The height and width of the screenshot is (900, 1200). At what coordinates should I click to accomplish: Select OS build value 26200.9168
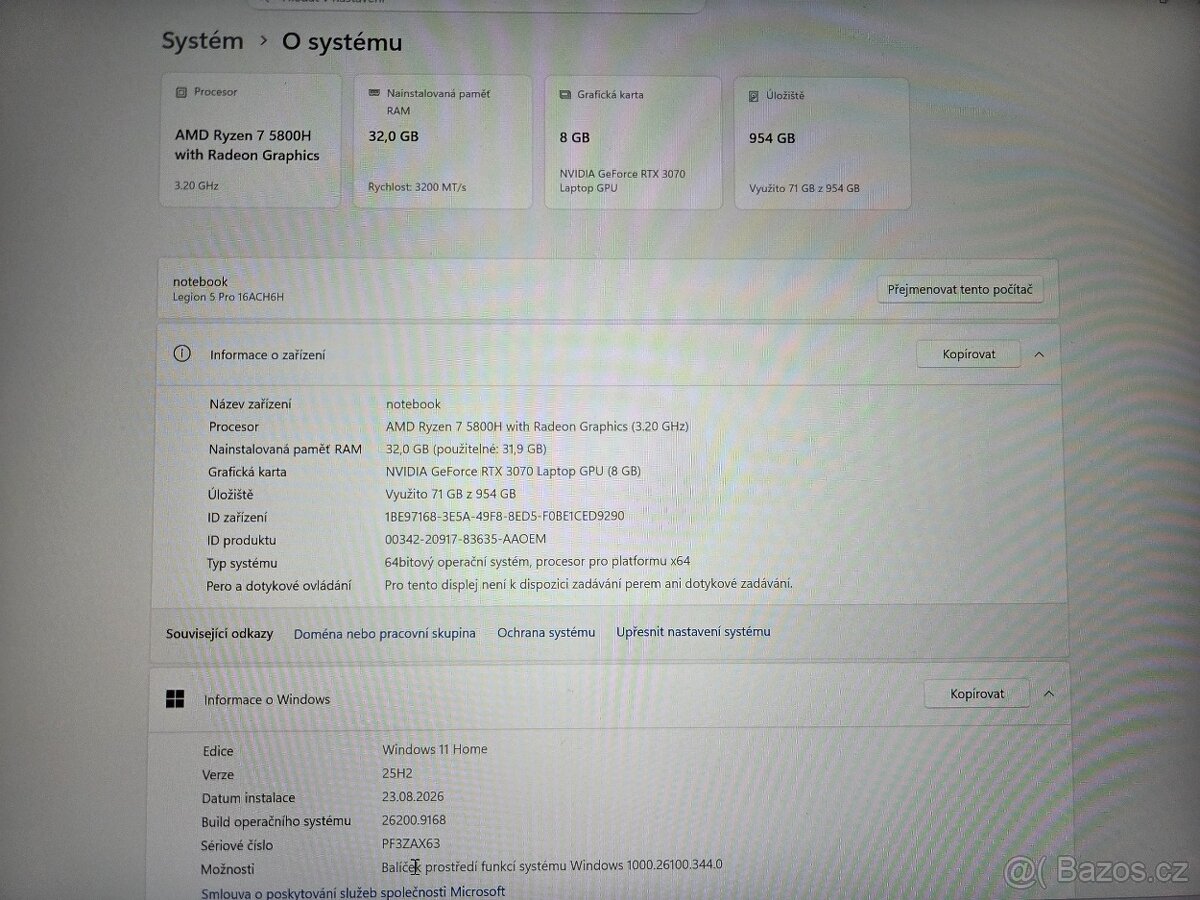tap(414, 820)
